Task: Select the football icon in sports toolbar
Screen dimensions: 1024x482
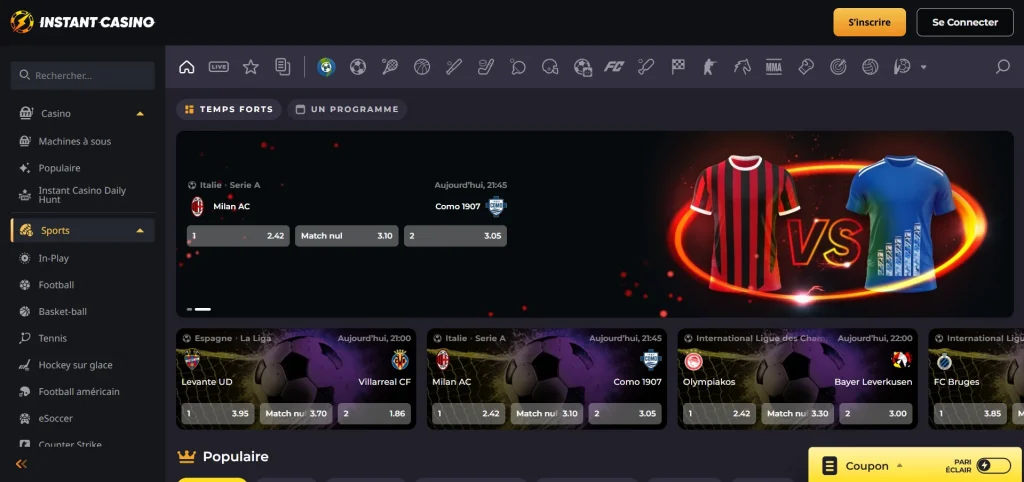Action: 357,67
